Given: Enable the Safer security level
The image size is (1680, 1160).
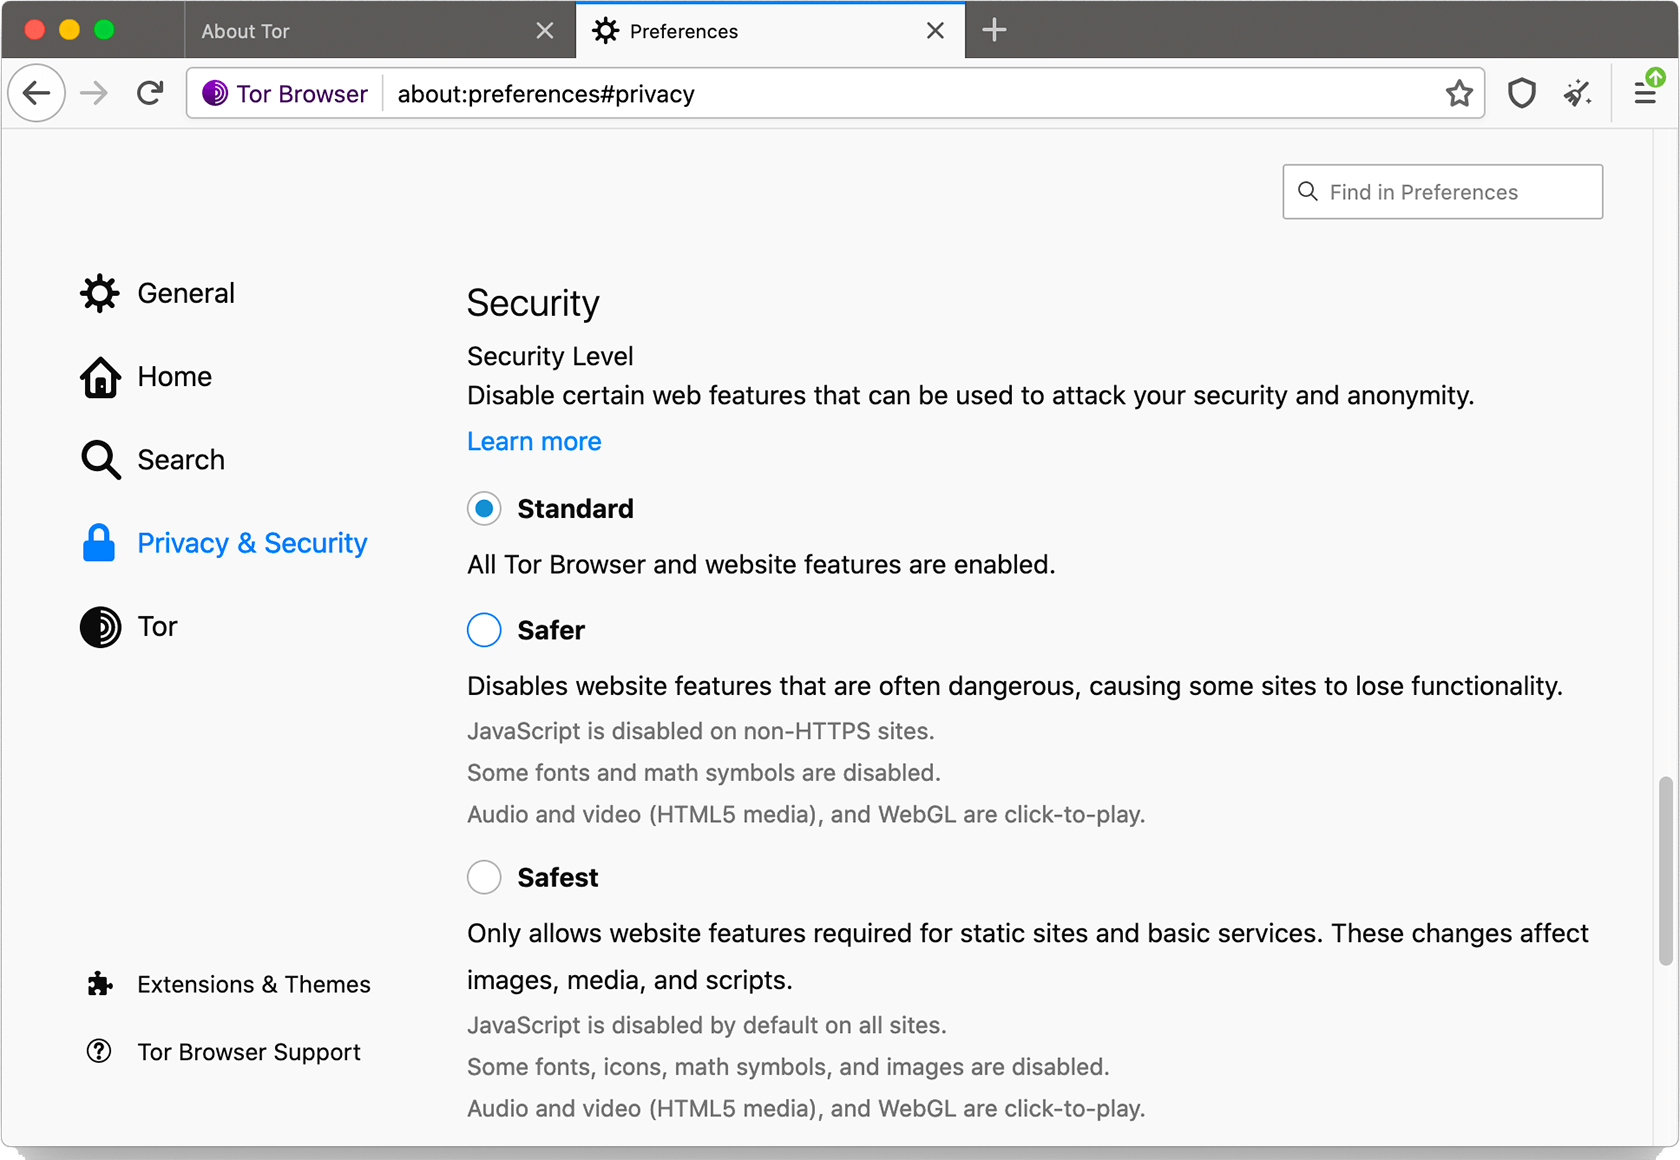Looking at the screenshot, I should pyautogui.click(x=484, y=630).
